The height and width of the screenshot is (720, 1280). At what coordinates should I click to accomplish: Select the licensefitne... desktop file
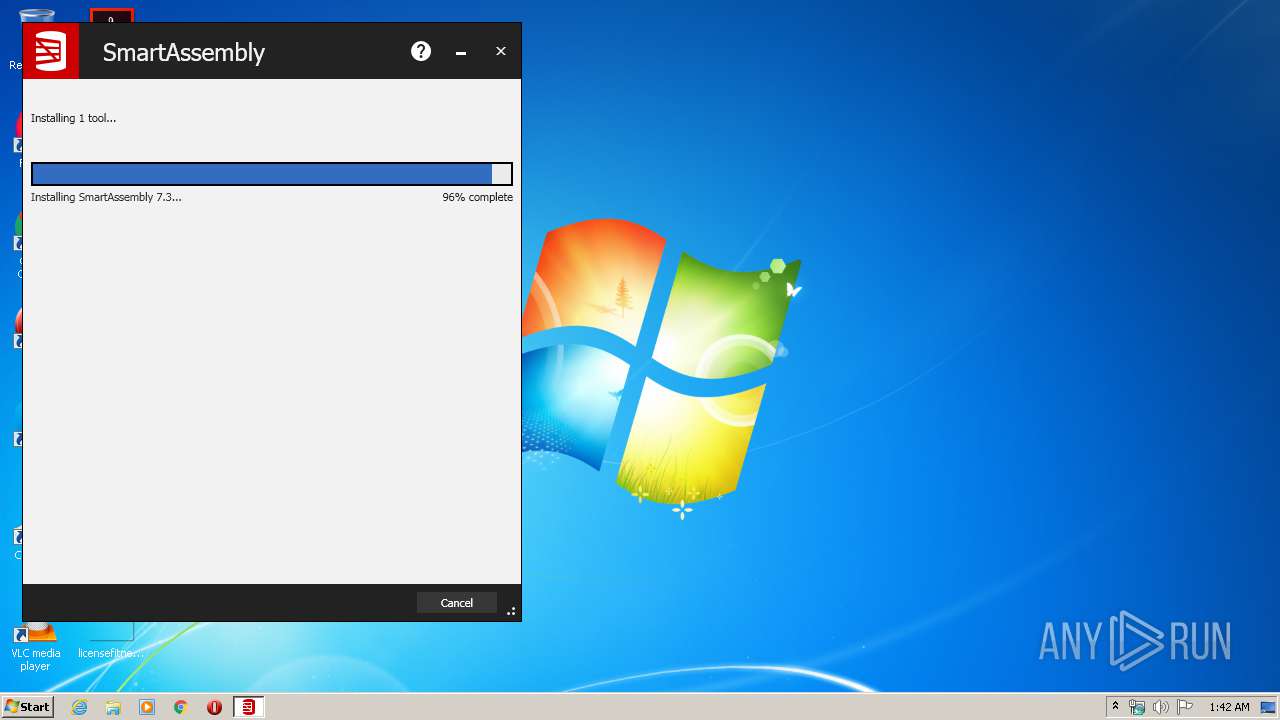(111, 640)
